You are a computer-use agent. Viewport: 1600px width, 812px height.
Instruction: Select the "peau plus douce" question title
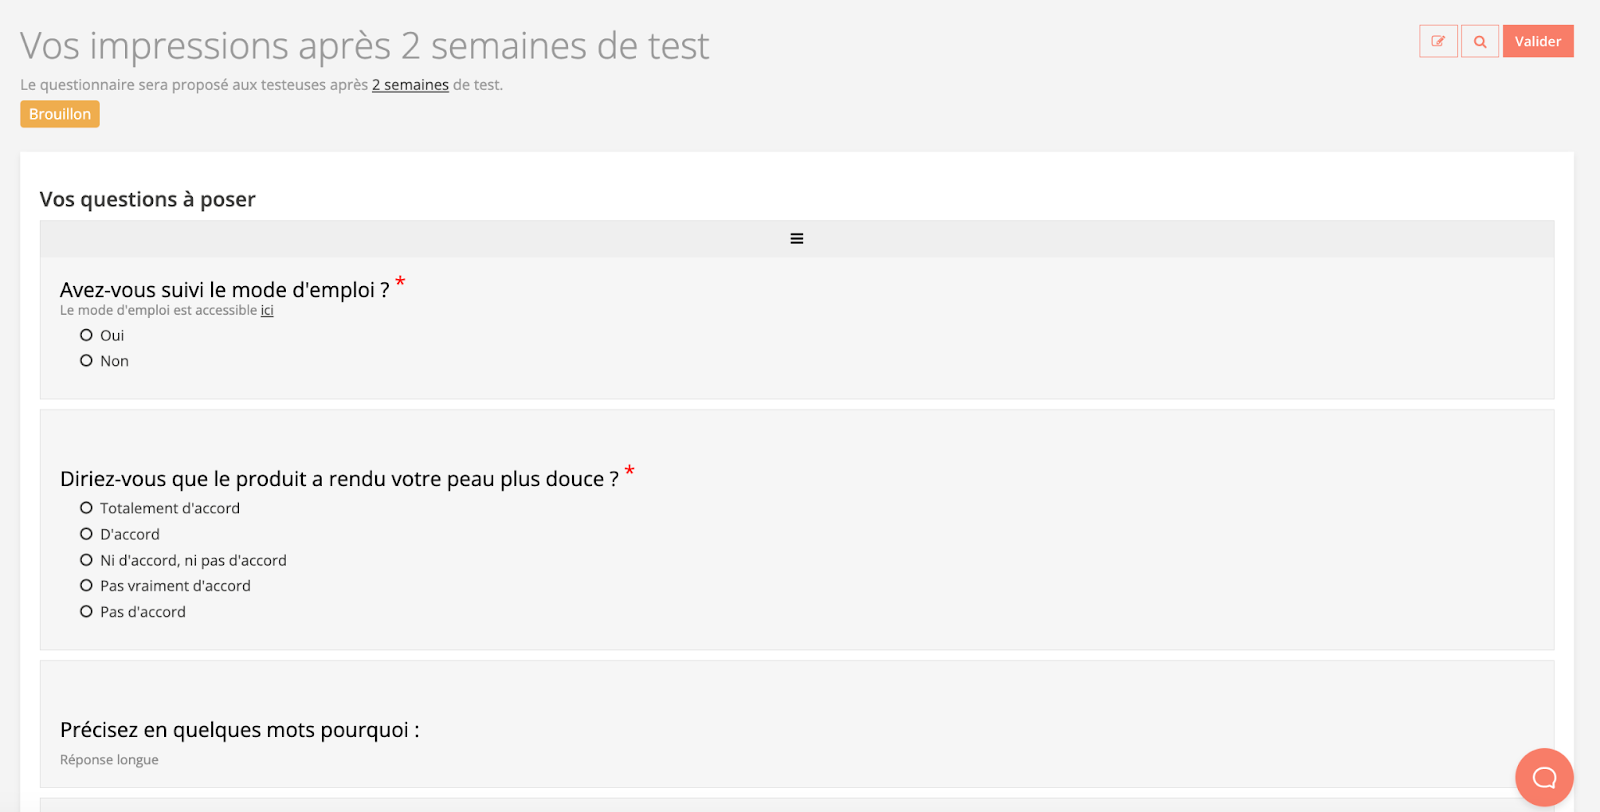[x=339, y=479]
